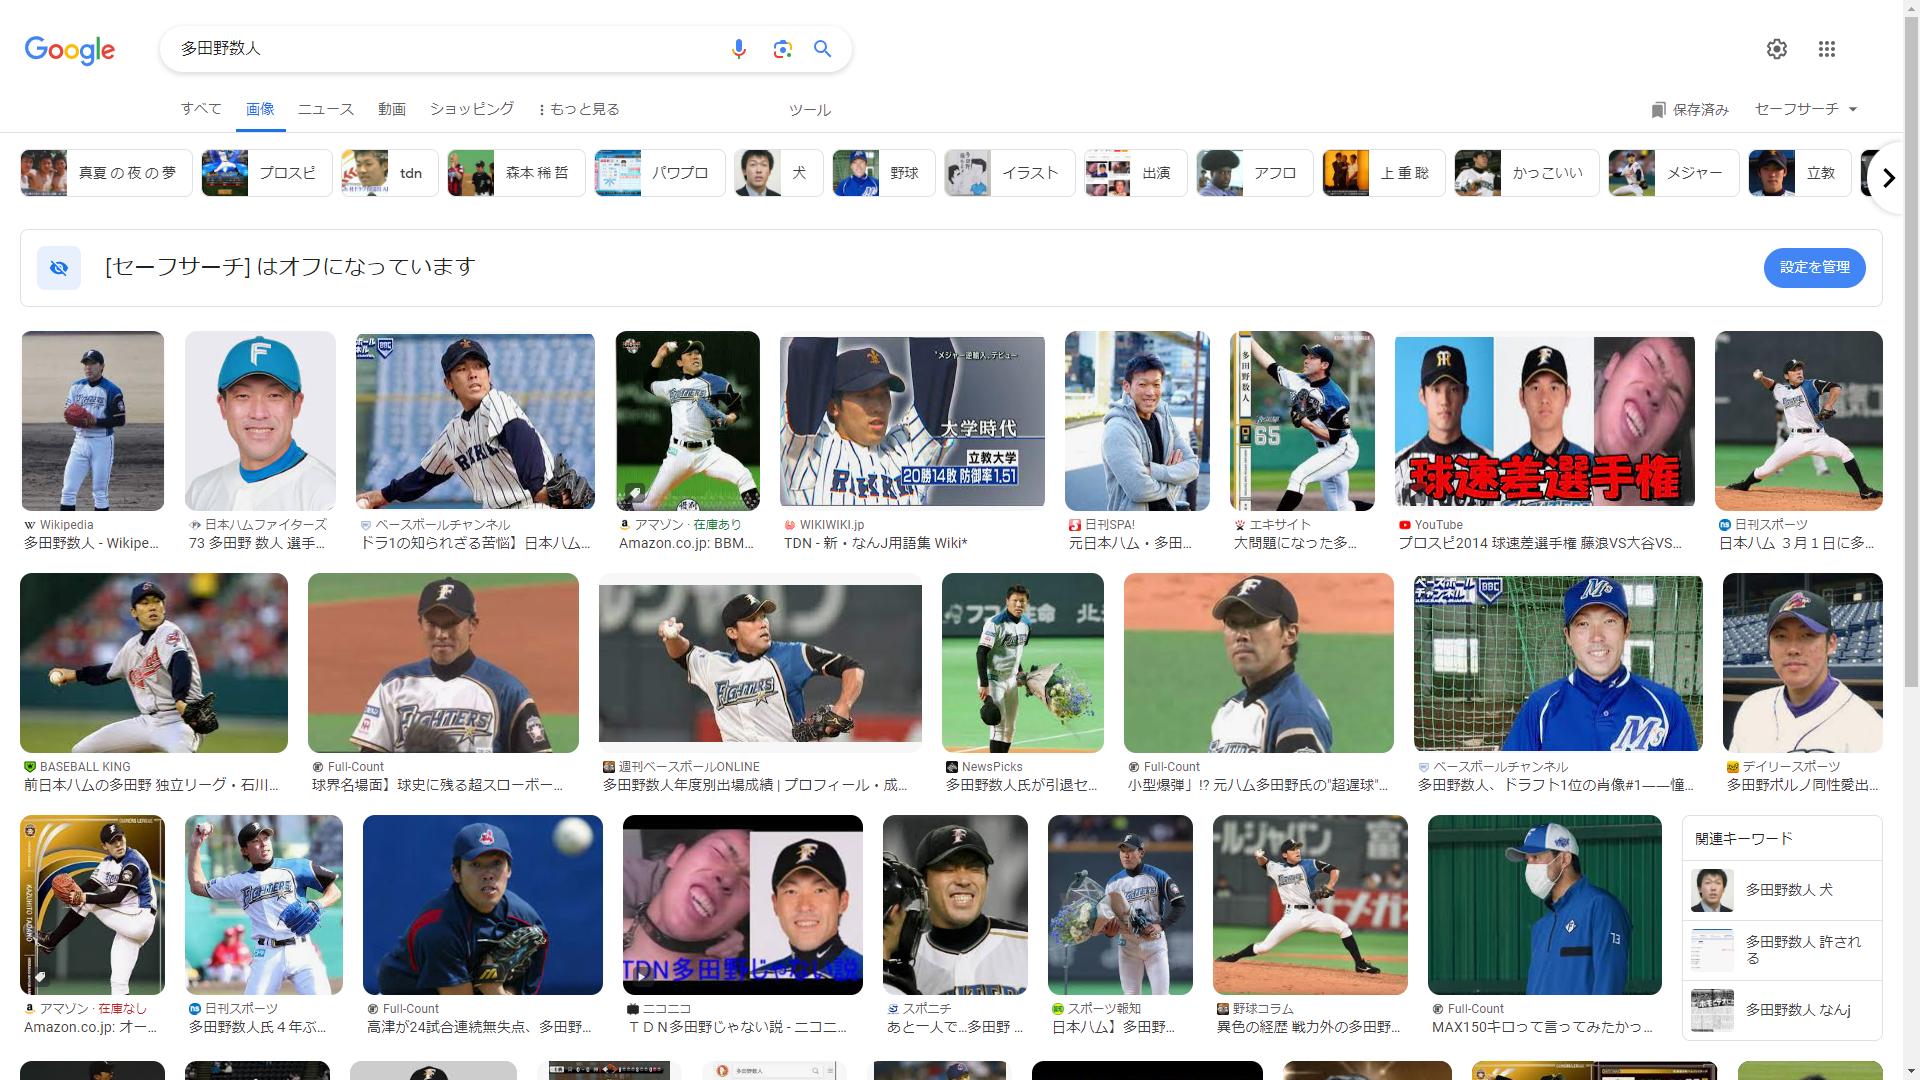Expand the もっと見る menu

579,109
